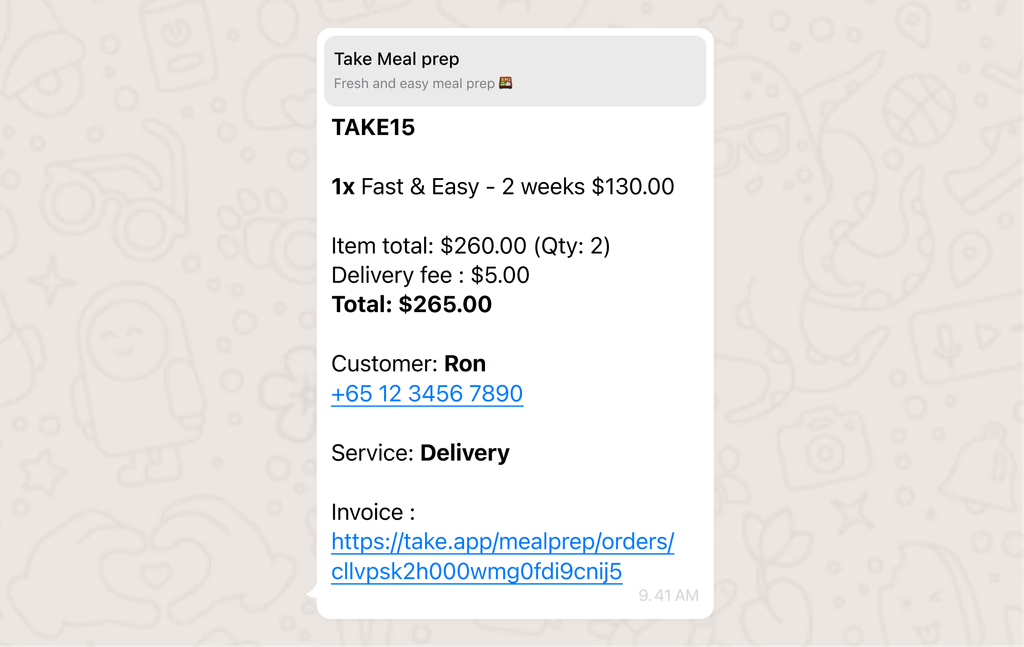Click the Fresh and easy meal prep subtitle

(414, 84)
